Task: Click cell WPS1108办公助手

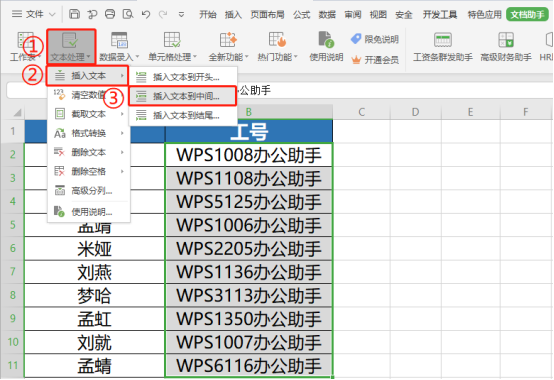Action: click(249, 178)
